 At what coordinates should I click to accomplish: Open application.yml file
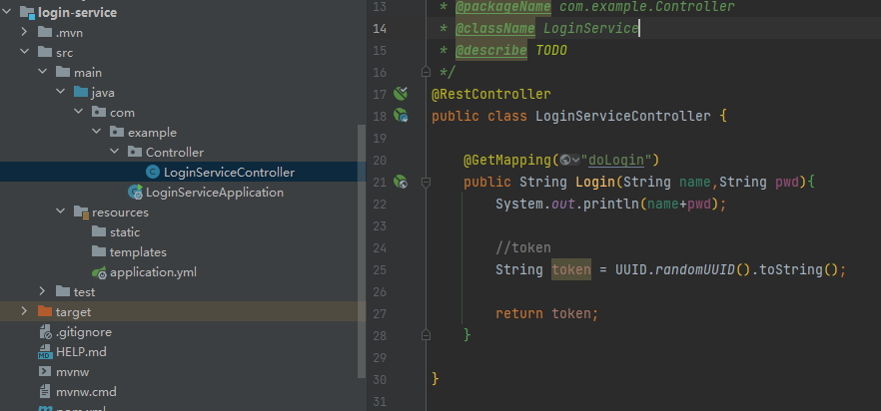pyautogui.click(x=153, y=273)
